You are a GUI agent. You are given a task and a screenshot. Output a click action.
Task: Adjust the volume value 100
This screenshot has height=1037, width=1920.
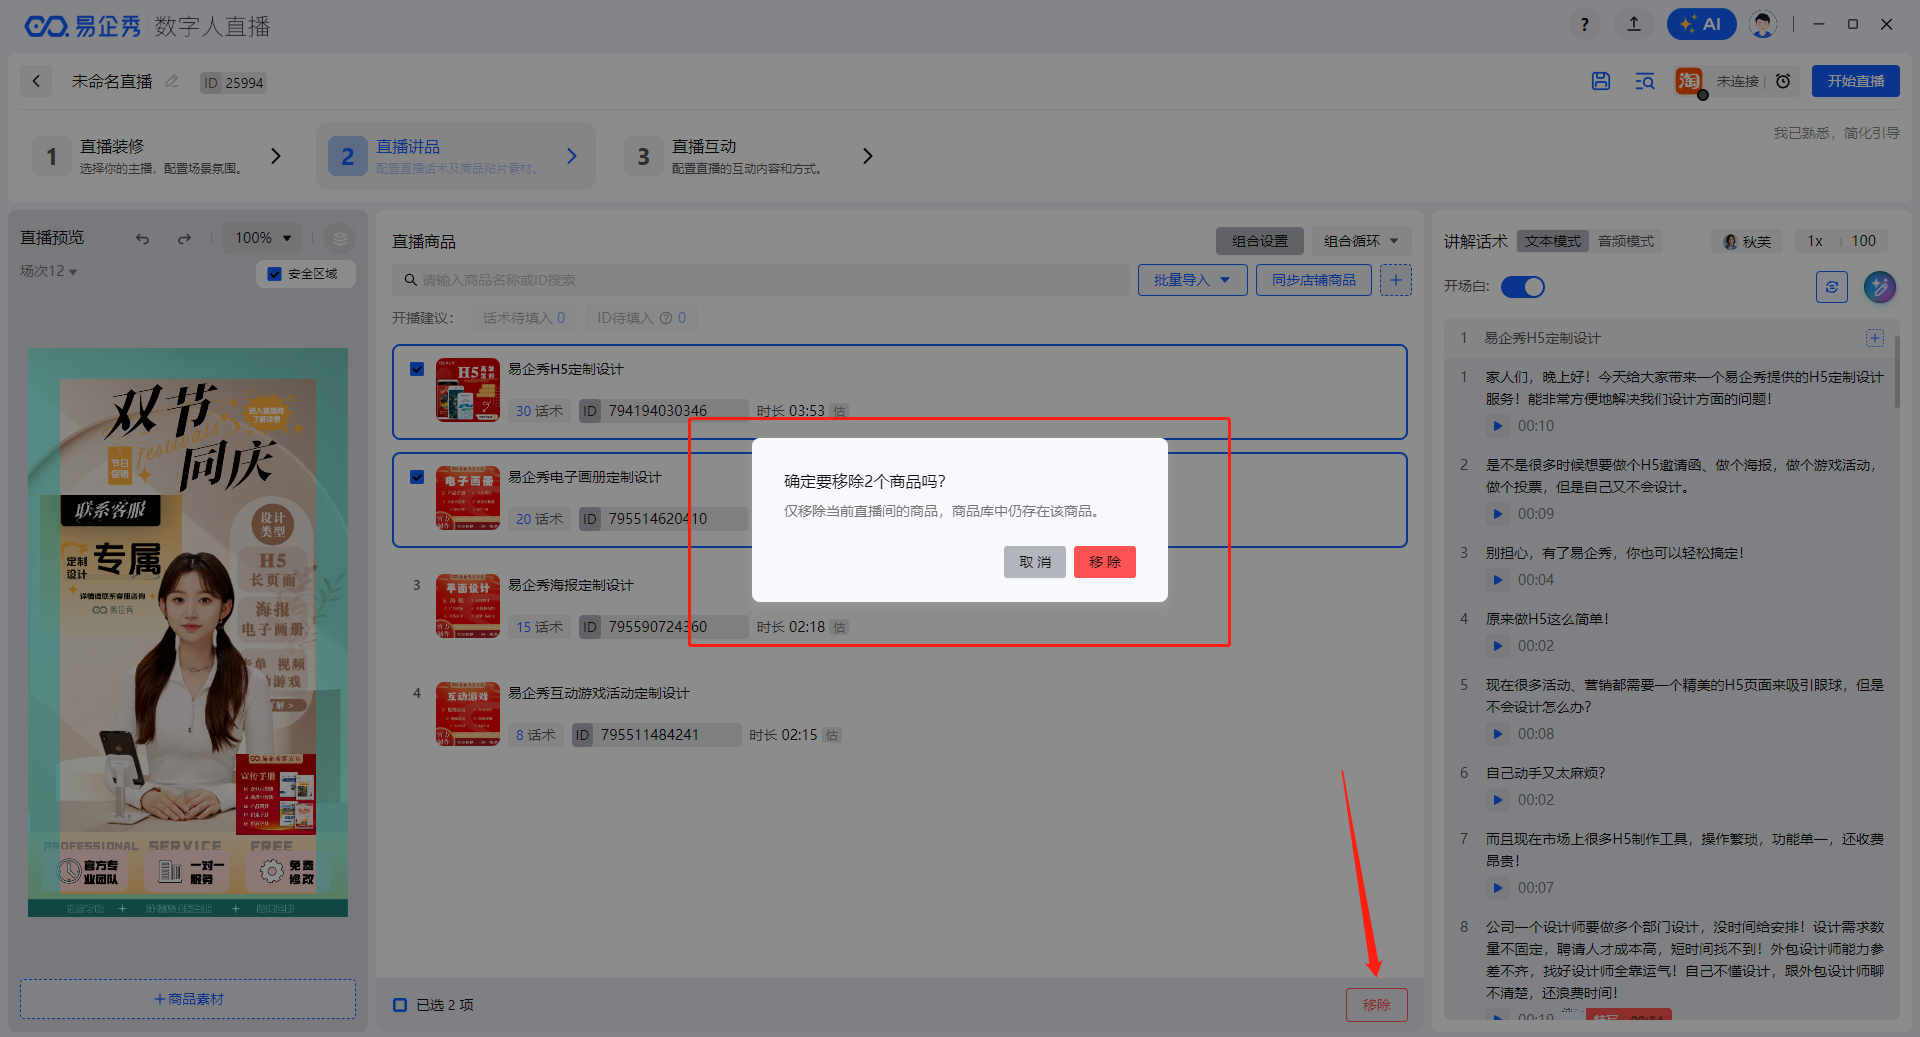click(x=1863, y=241)
